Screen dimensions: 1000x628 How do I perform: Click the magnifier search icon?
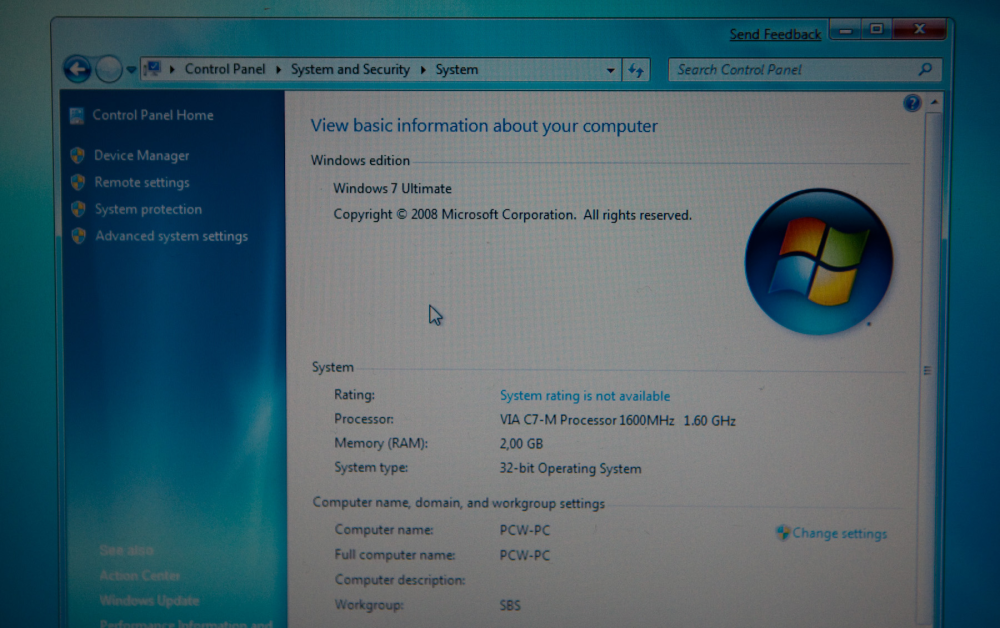[x=925, y=69]
